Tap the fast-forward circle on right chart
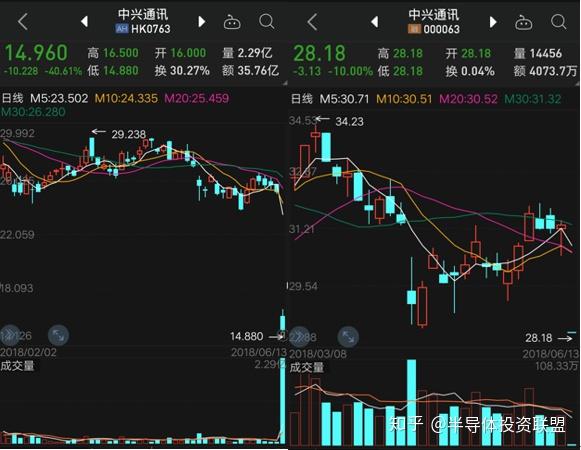This screenshot has height=450, width=581. [x=299, y=337]
